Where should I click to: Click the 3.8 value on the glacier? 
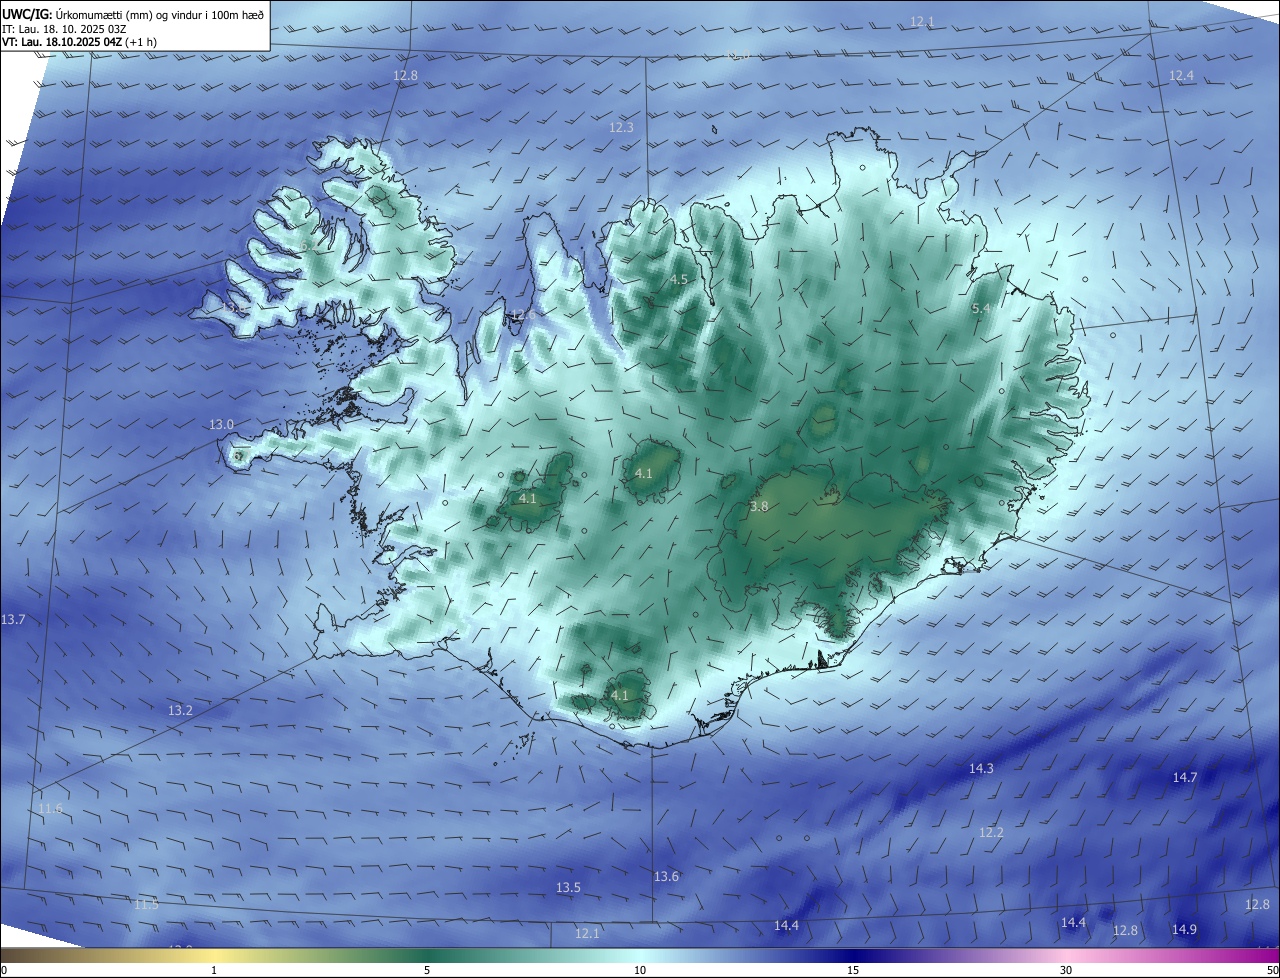point(759,507)
